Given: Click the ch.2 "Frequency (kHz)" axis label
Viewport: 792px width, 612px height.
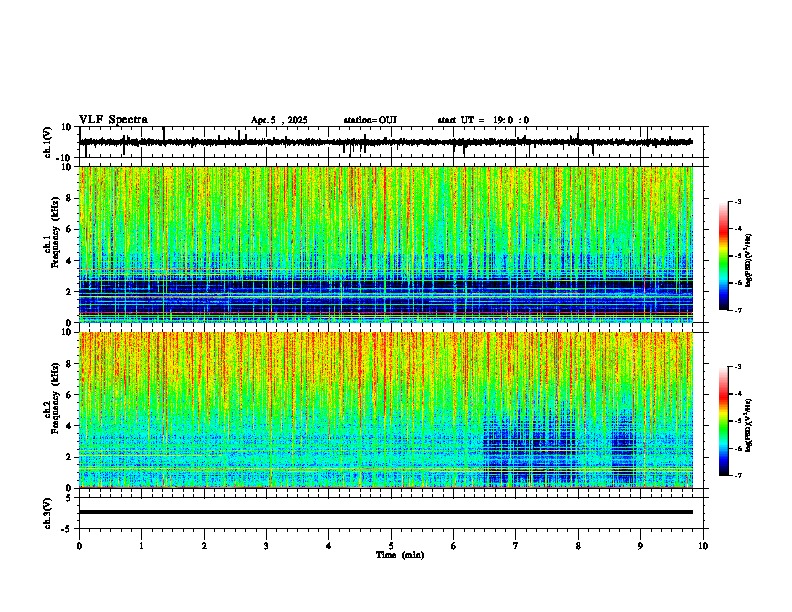Looking at the screenshot, I should 55,398.
